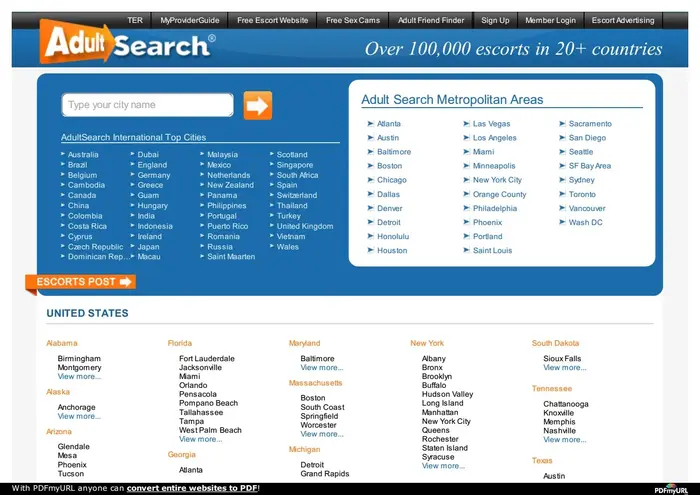Screen dimensions: 700x495
Task: Select New York City in Metropolitan Areas
Action: (x=497, y=180)
